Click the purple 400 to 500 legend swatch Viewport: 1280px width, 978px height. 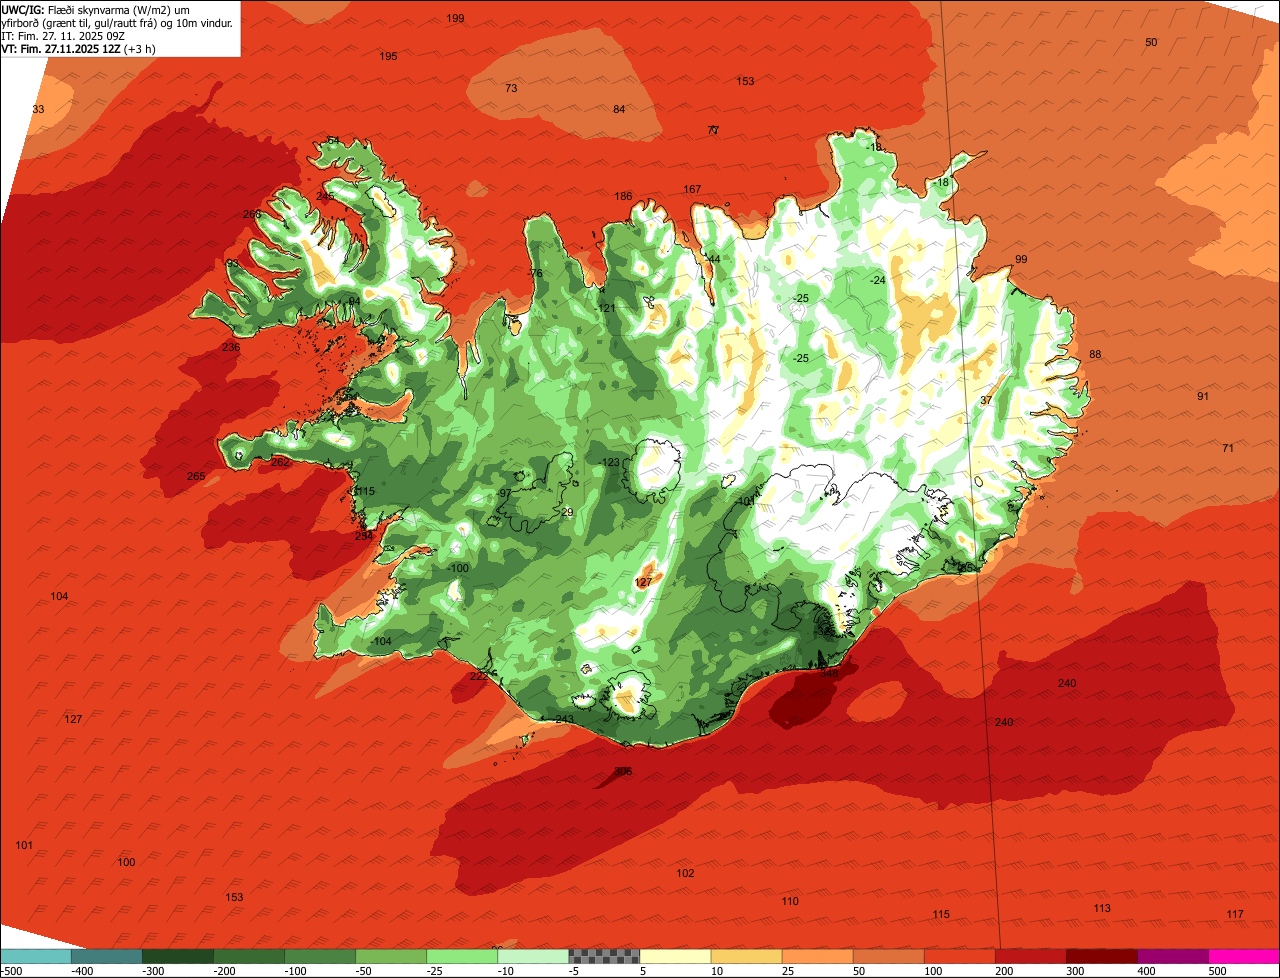(1172, 956)
